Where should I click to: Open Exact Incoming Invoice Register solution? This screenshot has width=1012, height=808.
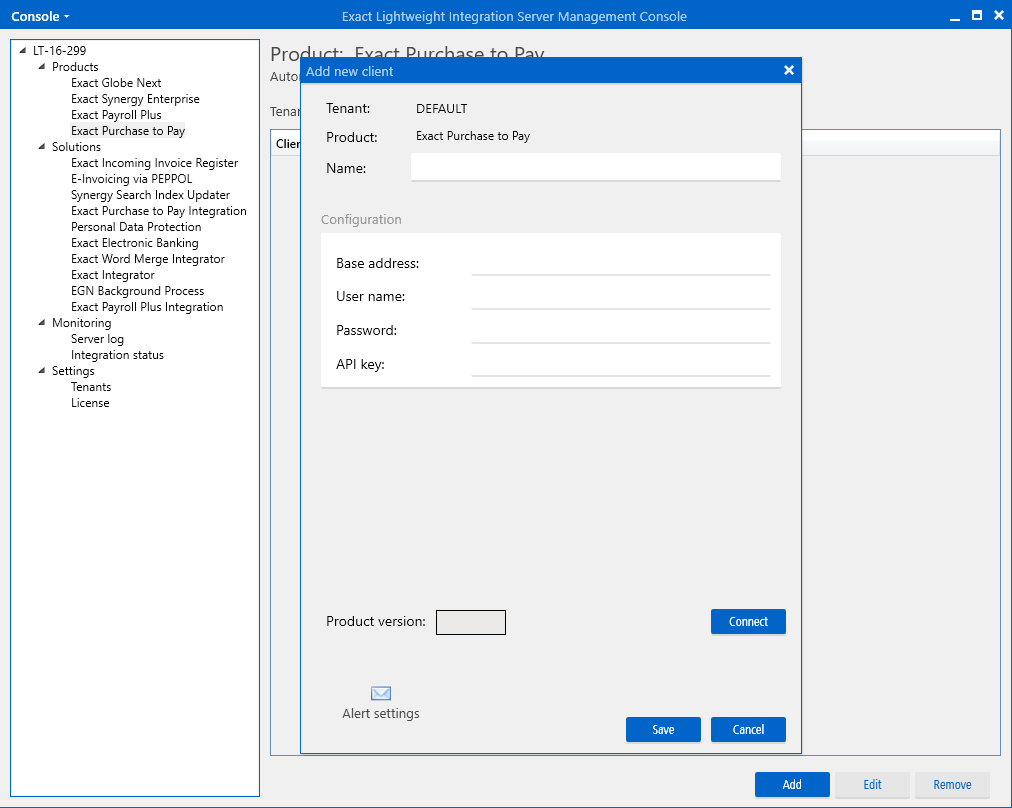[154, 163]
